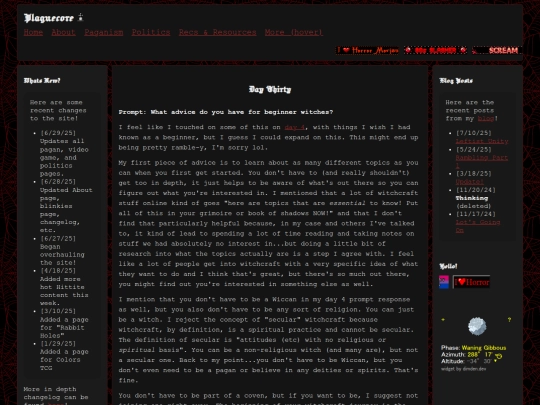Click the [6/28/25] changelog entry
Viewport: 540px width, 405px height.
pos(66,206)
